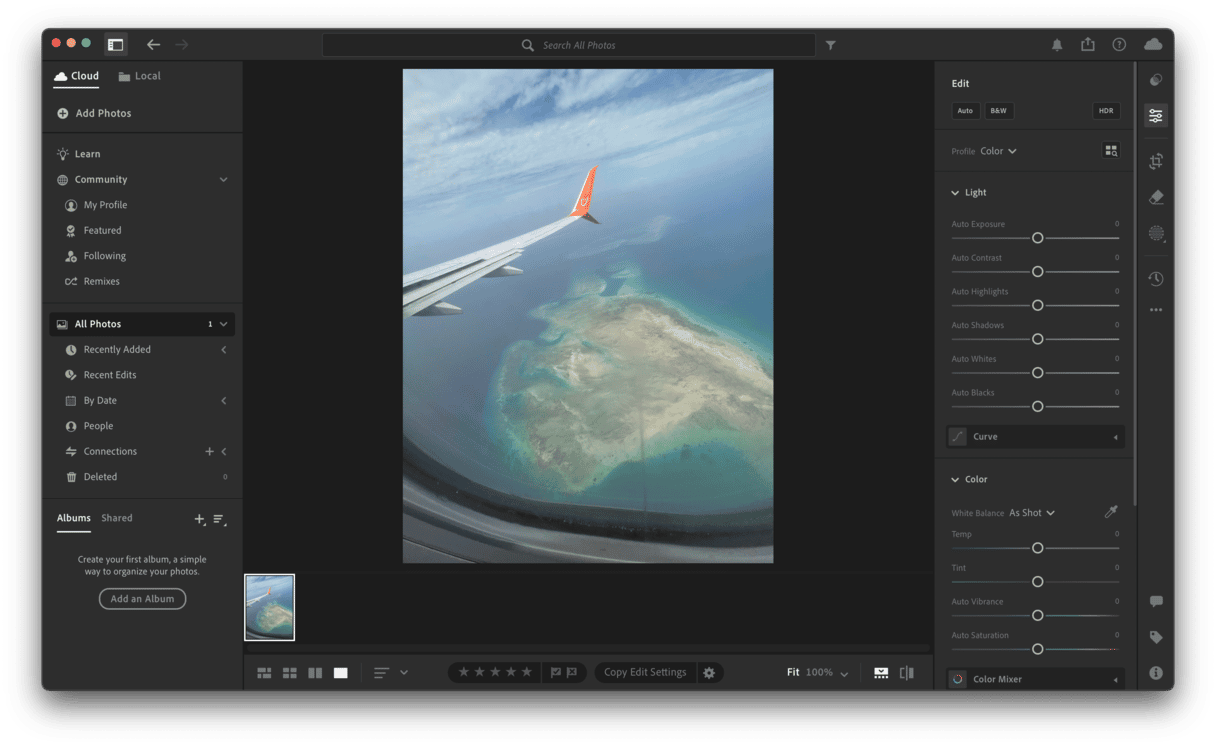Toggle show original view
Viewport: 1216px width, 746px height.
907,673
